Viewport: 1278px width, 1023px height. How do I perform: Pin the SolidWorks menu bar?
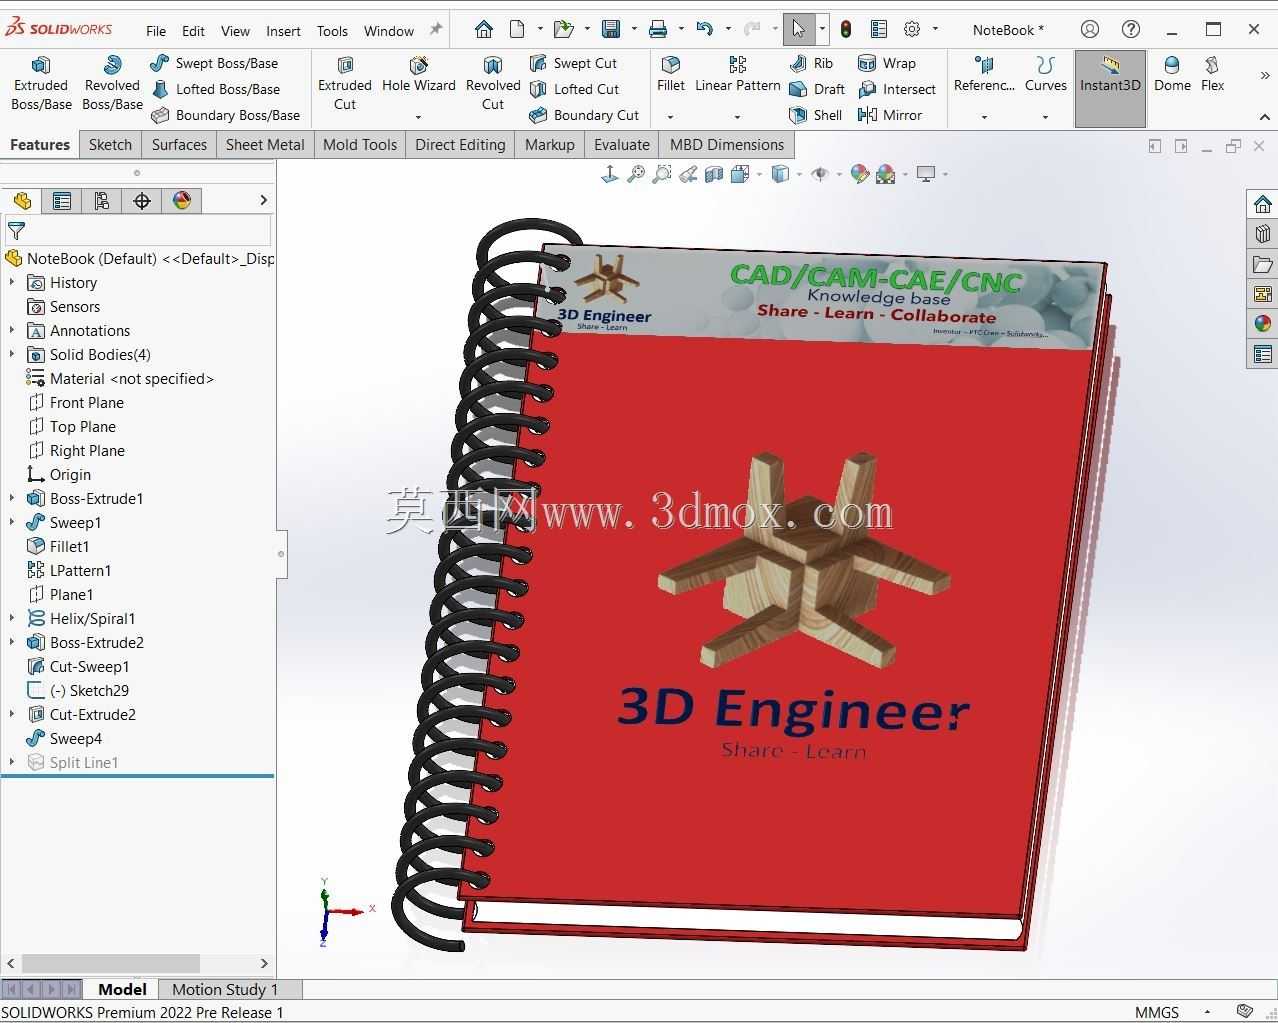436,30
